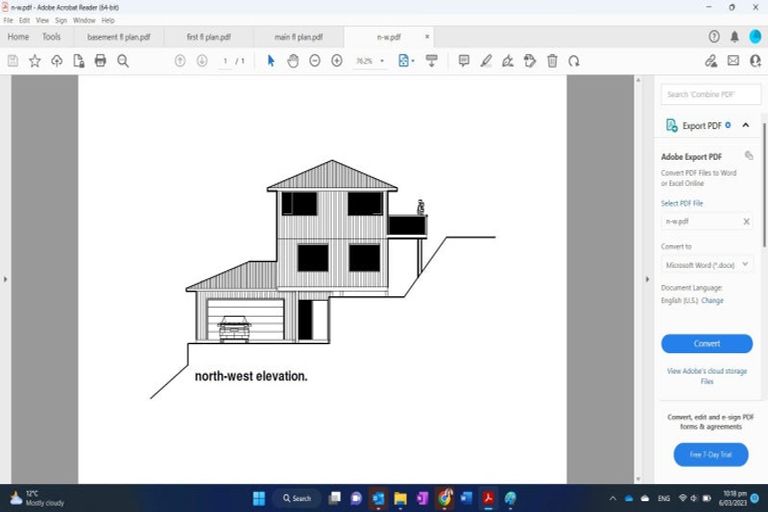Click the Change language link
The image size is (768, 512).
point(712,300)
